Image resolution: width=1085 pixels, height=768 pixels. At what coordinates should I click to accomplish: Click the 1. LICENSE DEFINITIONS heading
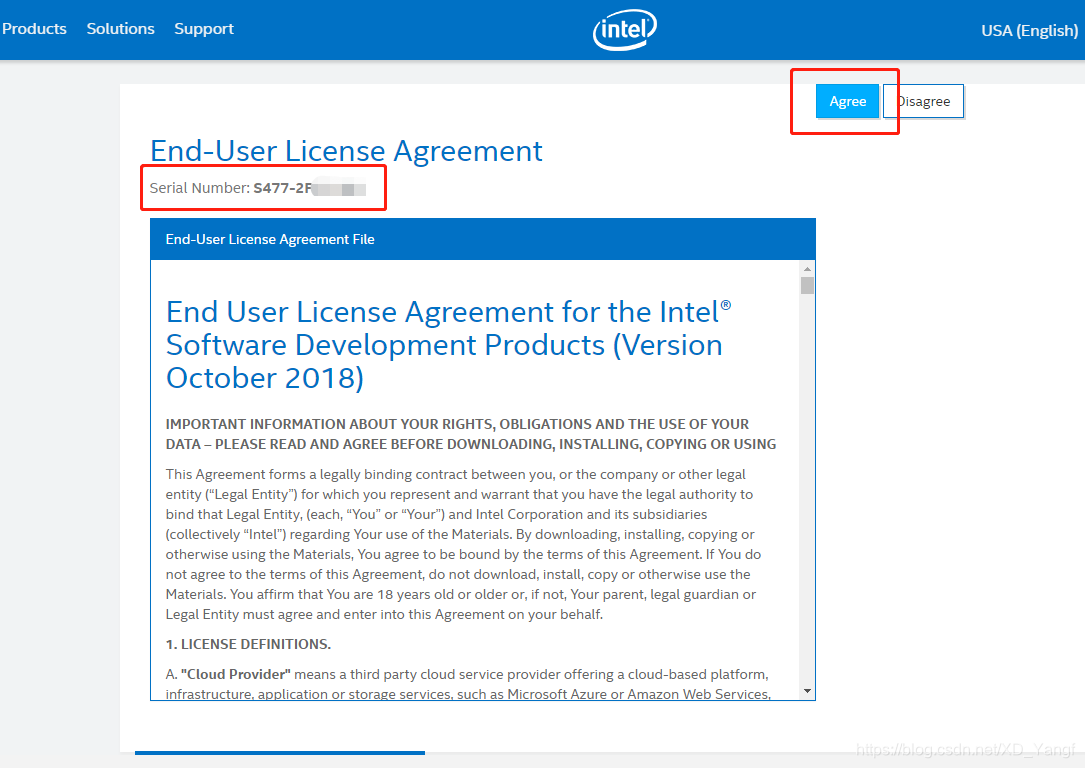point(248,644)
